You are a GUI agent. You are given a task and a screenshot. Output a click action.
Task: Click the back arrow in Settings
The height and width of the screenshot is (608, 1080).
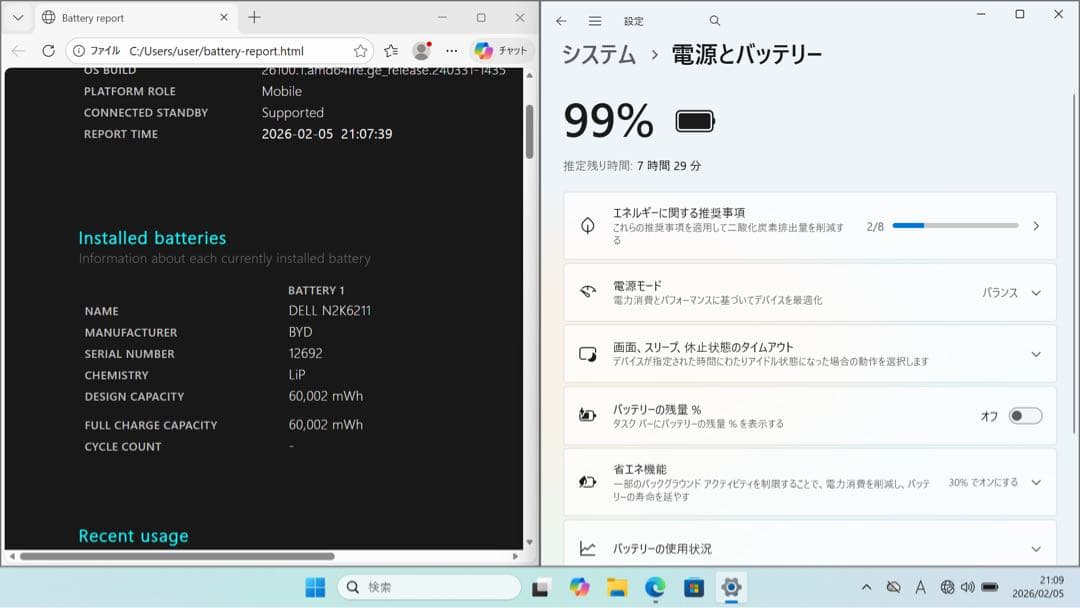pos(561,20)
